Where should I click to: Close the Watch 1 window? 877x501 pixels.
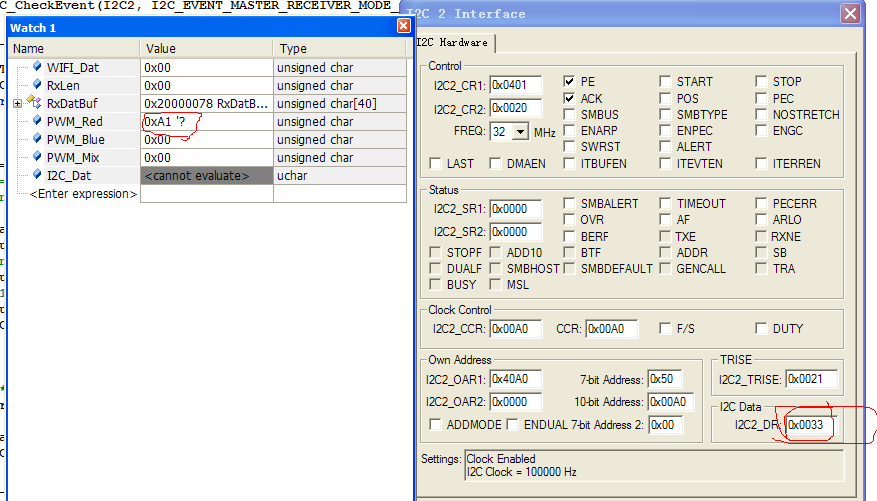click(x=403, y=26)
